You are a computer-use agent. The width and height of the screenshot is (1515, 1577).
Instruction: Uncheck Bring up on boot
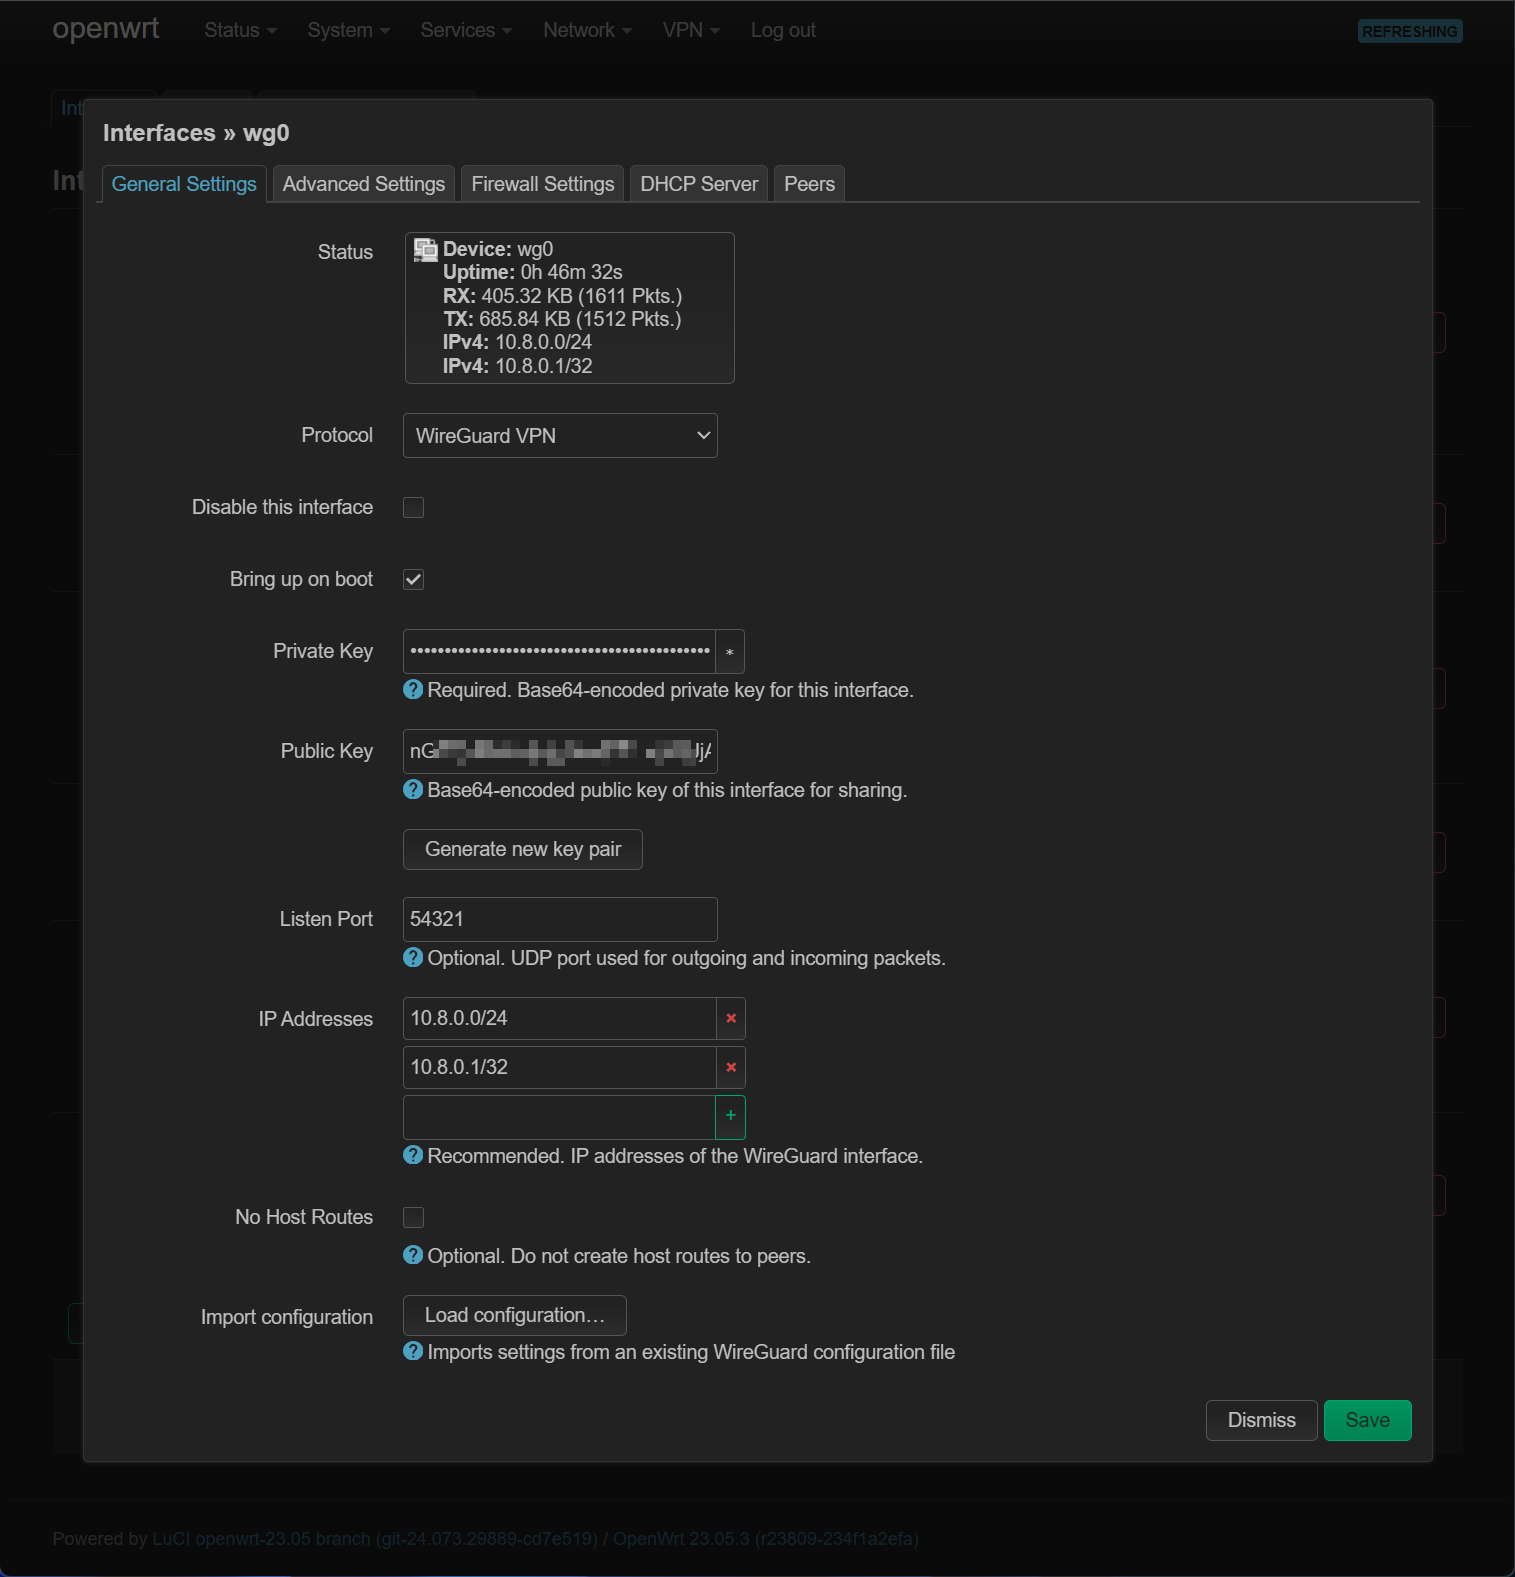(413, 580)
